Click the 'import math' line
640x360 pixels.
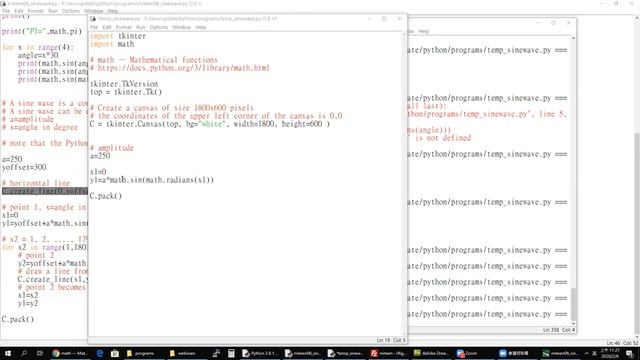(112, 44)
